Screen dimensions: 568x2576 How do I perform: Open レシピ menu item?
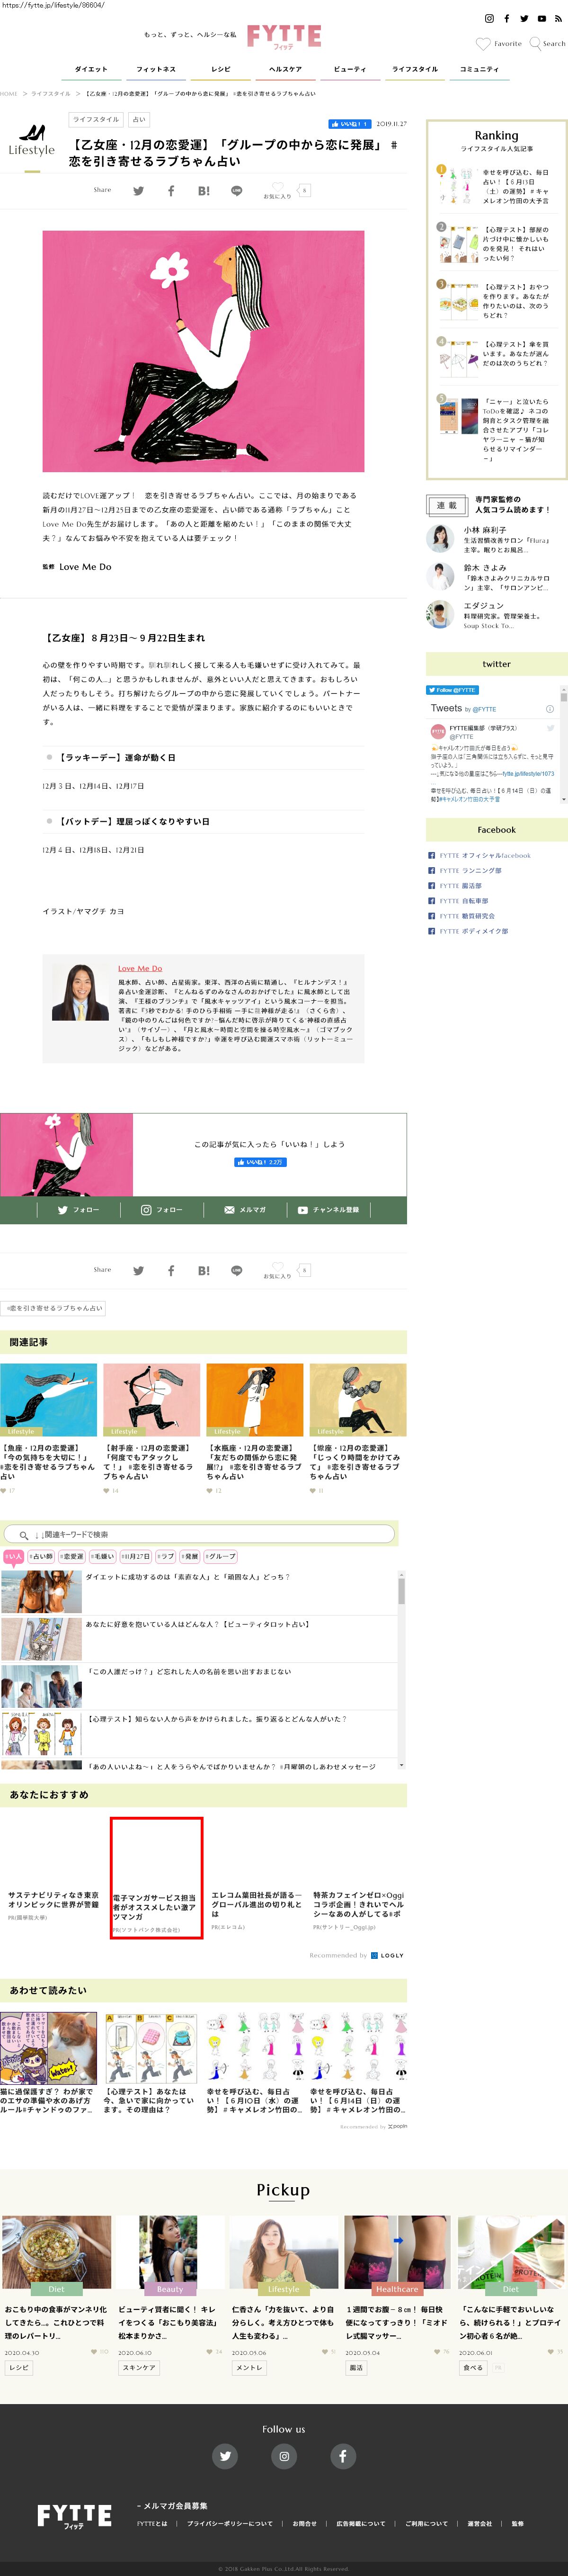click(221, 69)
